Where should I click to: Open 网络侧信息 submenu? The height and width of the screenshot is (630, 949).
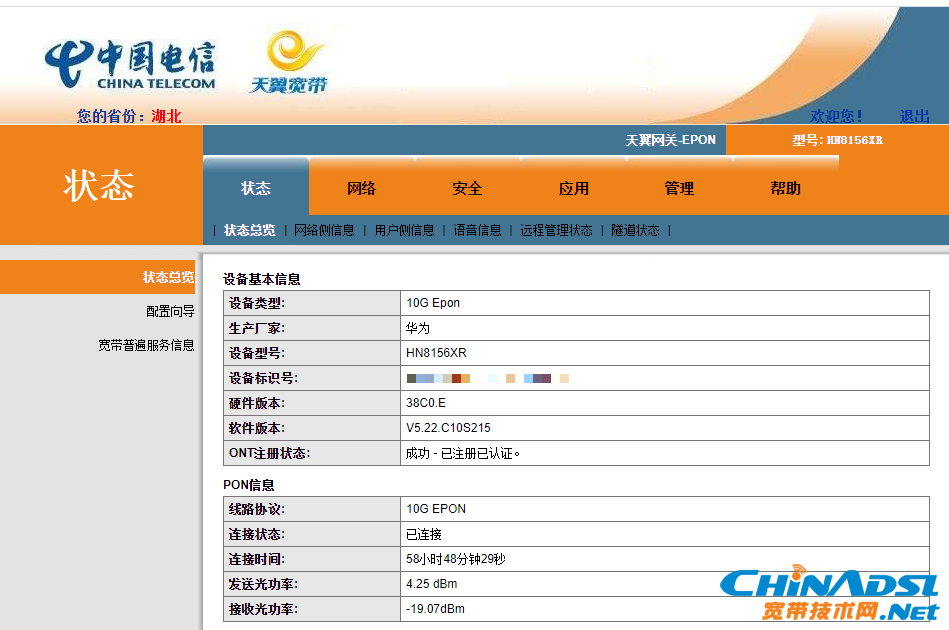pyautogui.click(x=324, y=231)
